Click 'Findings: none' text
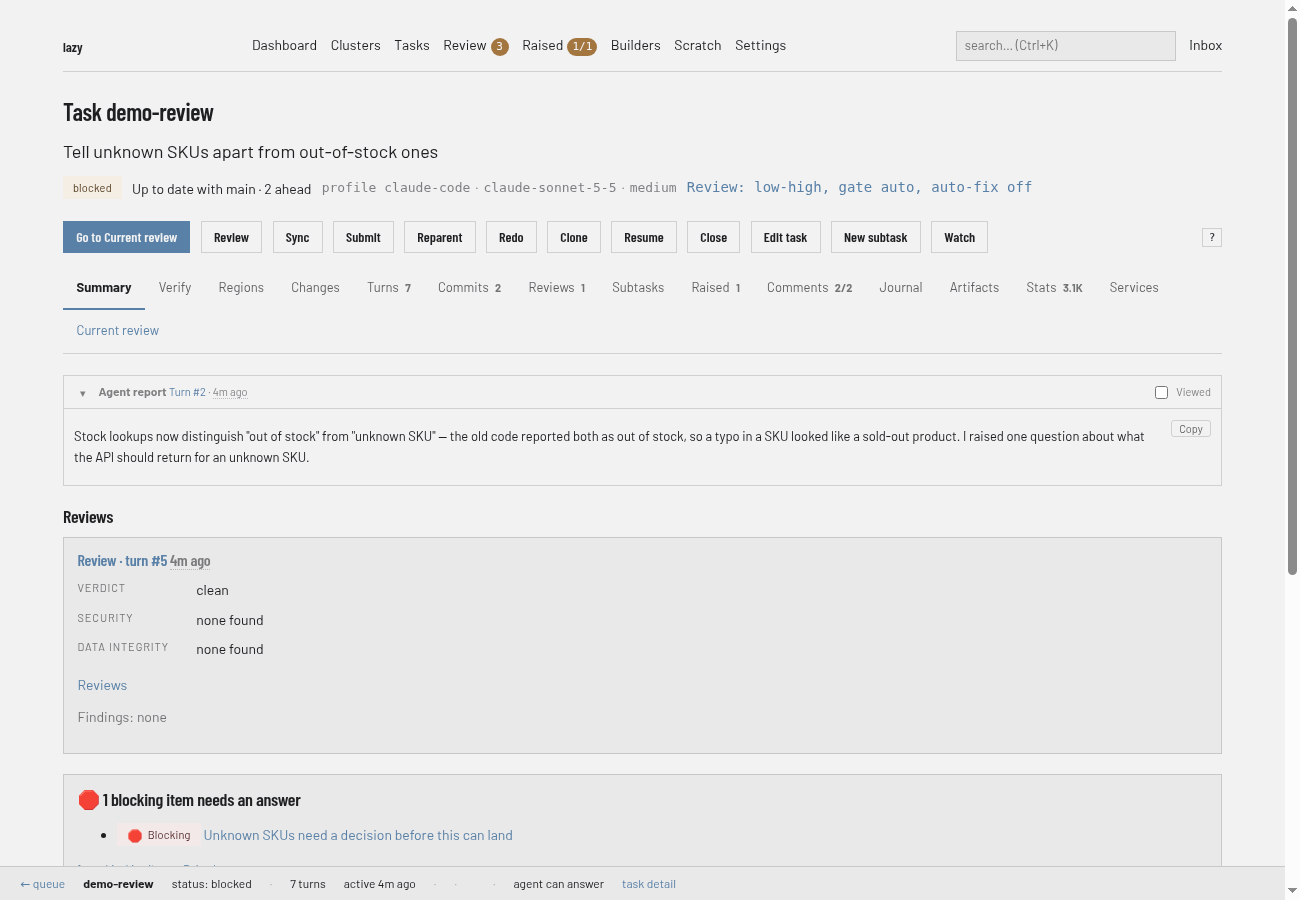Viewport: 1300px width, 900px height. pyautogui.click(x=122, y=718)
